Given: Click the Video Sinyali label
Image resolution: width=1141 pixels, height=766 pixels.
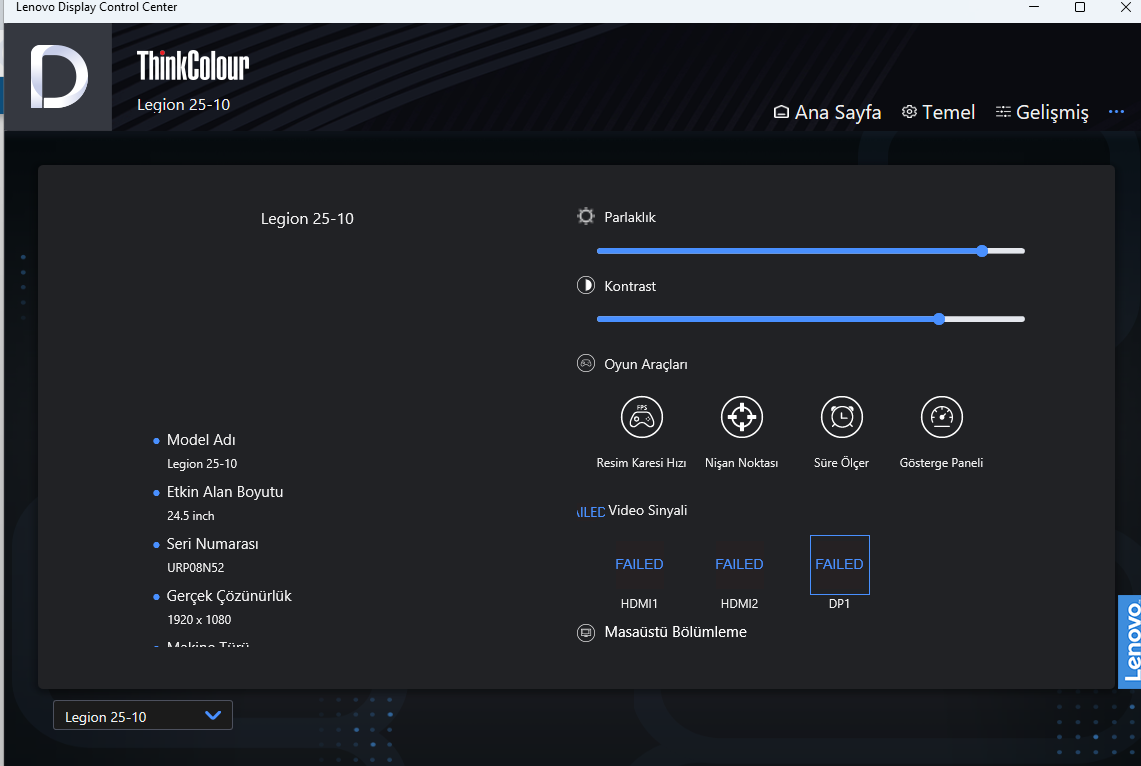Looking at the screenshot, I should pyautogui.click(x=648, y=511).
